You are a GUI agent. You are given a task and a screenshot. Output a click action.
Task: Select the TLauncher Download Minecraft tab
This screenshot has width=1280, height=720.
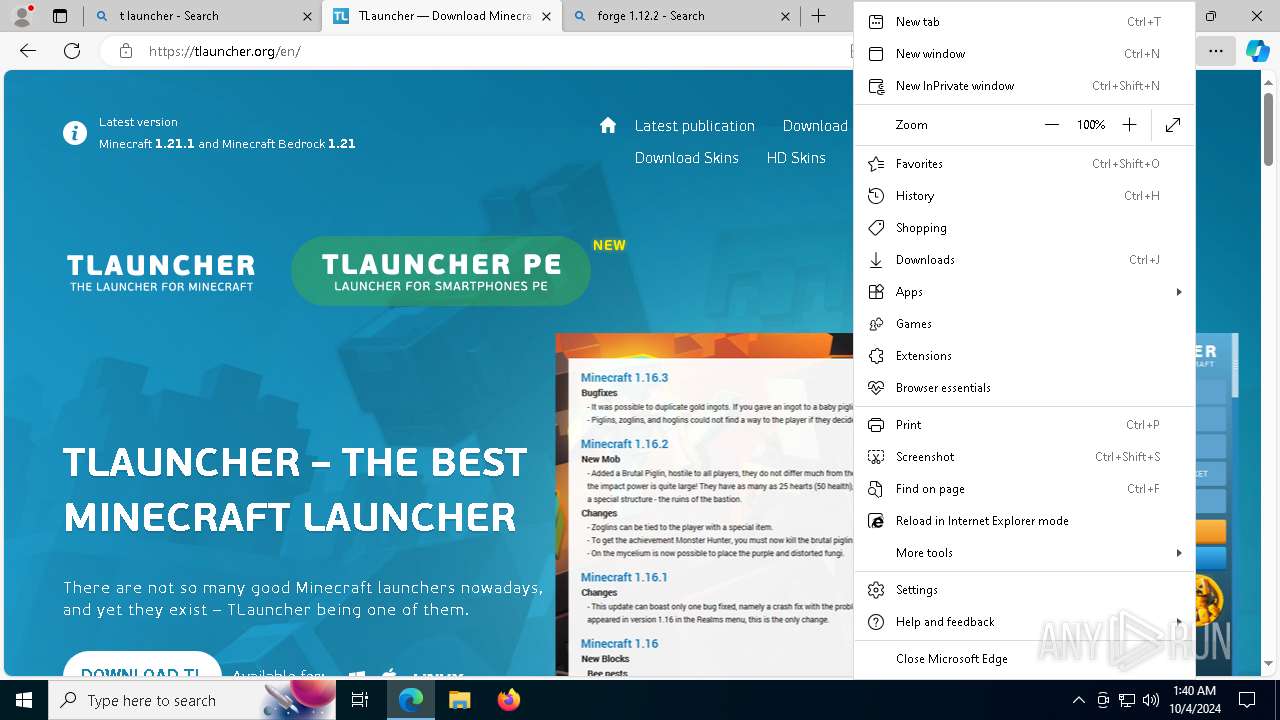(x=441, y=16)
